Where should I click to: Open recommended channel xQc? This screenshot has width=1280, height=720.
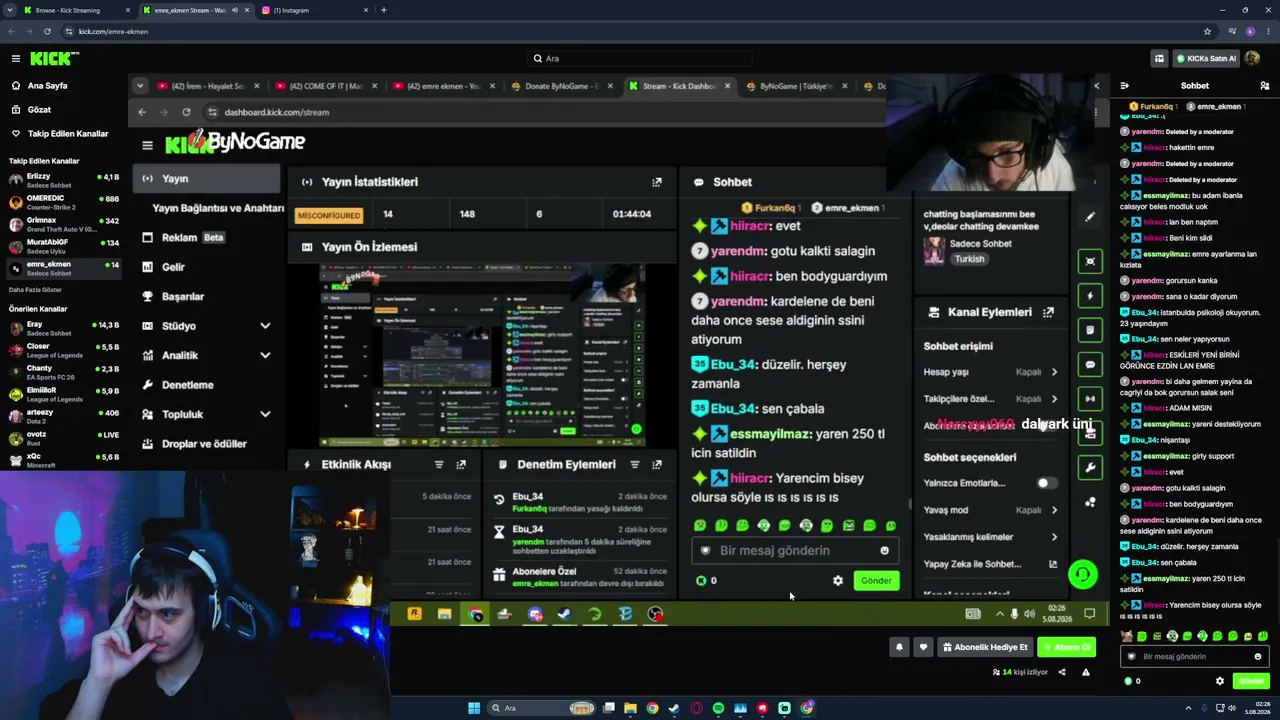pos(64,460)
